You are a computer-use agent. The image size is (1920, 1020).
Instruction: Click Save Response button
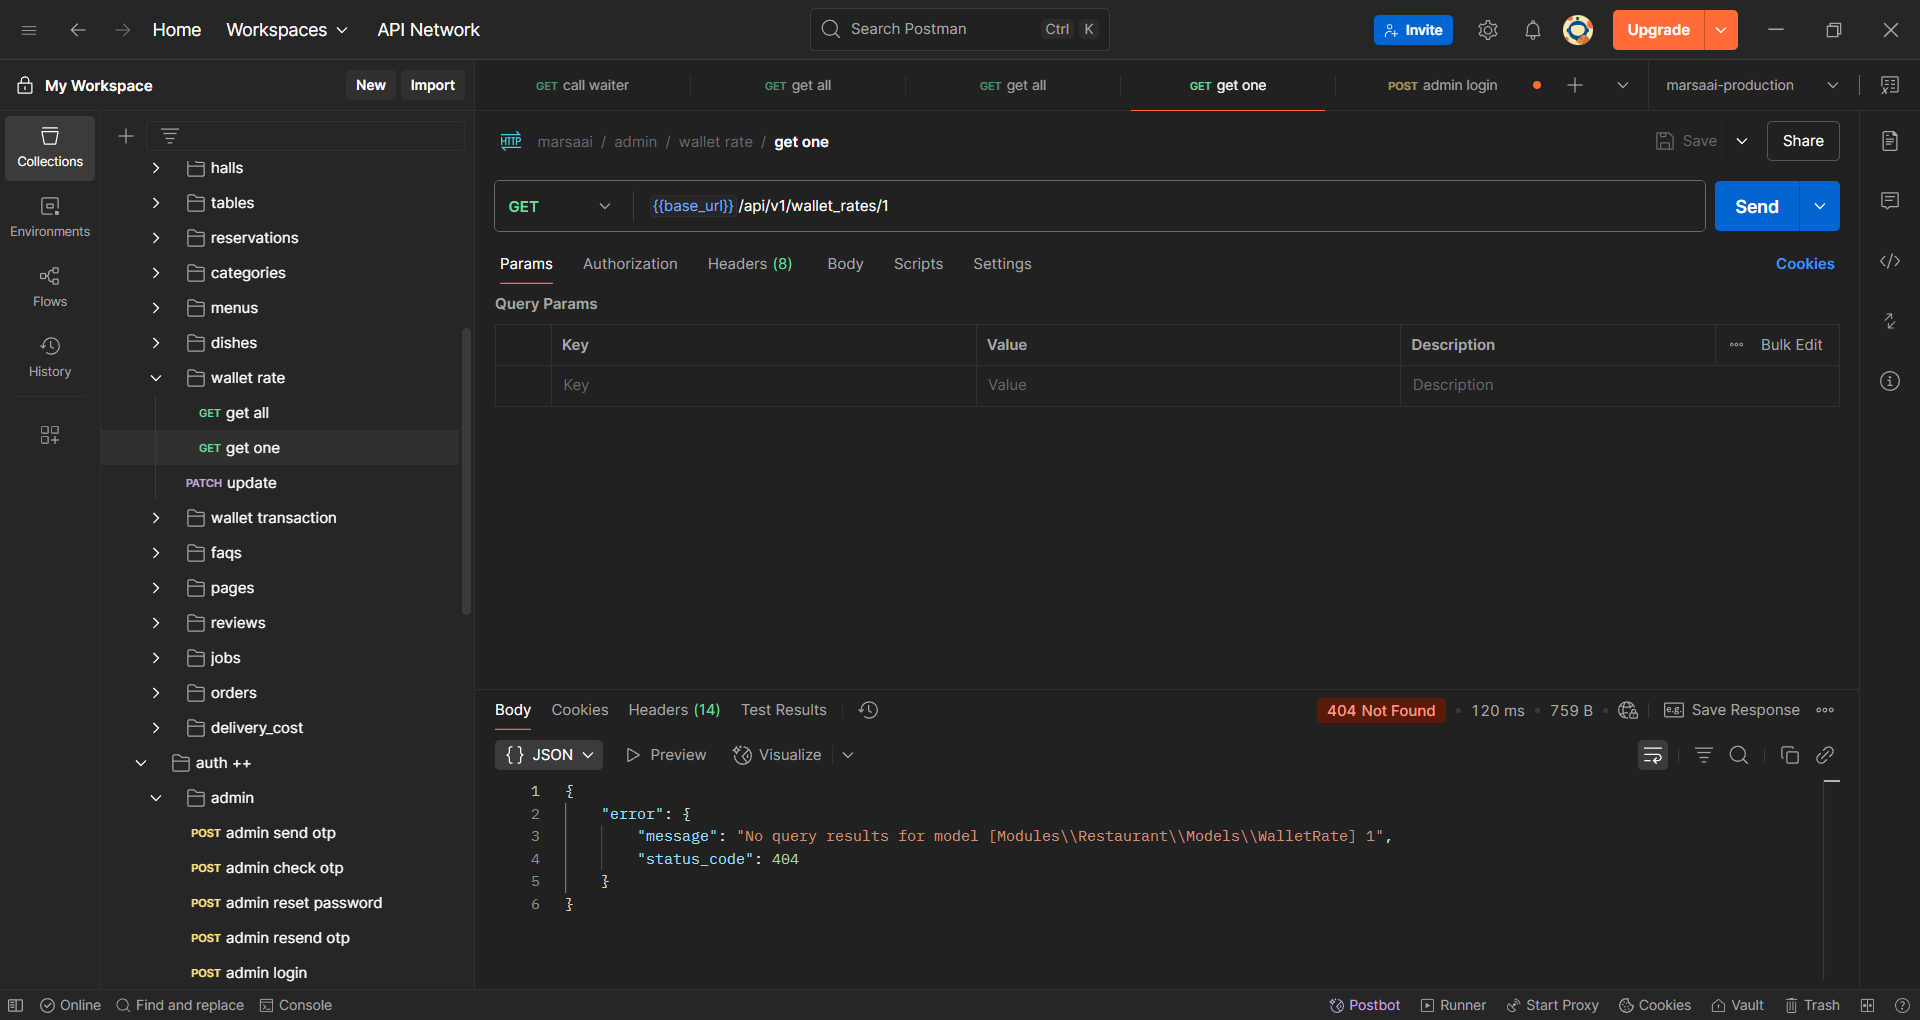tap(1731, 710)
